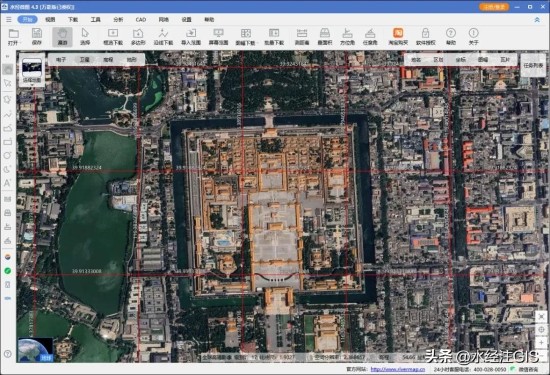Expand the left sidebar chevron at top
Screen dimensions: 550x375
7,56
